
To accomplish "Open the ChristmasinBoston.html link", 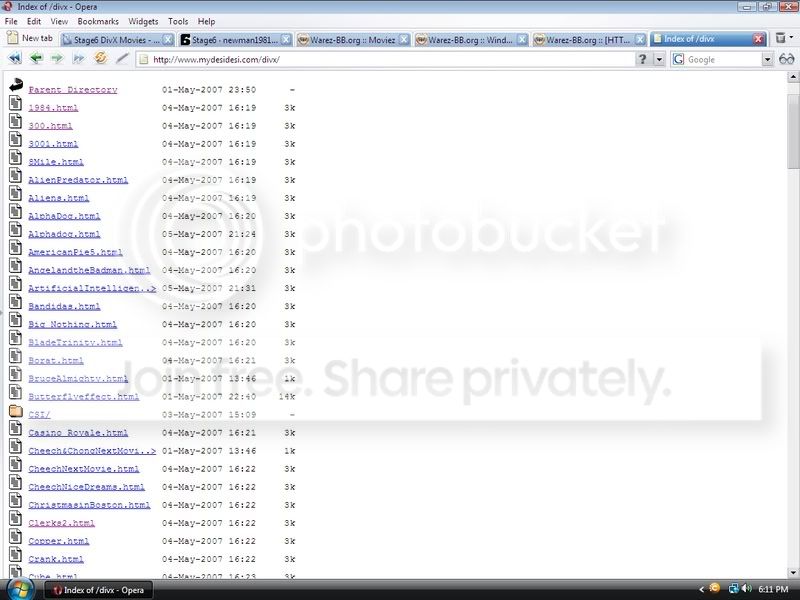I will tap(89, 505).
